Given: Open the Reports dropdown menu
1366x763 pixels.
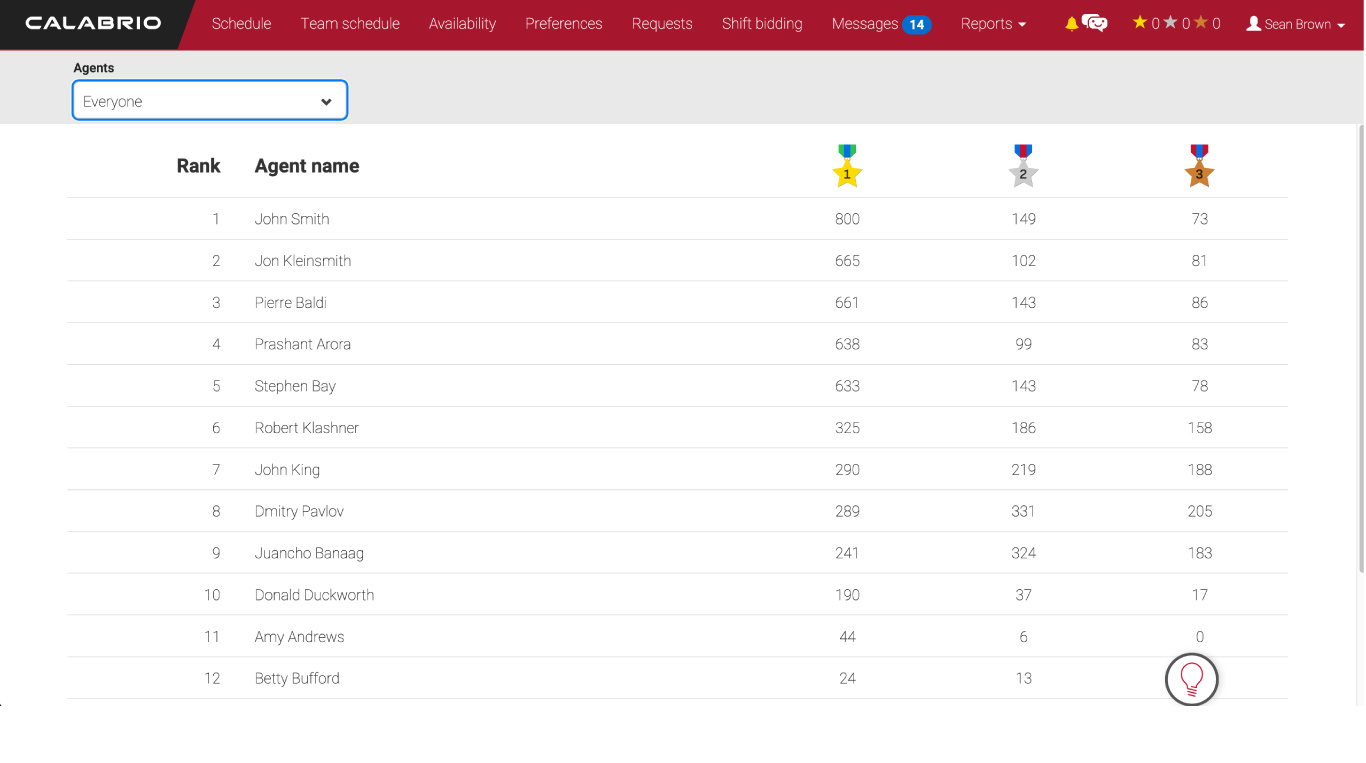Looking at the screenshot, I should (993, 23).
